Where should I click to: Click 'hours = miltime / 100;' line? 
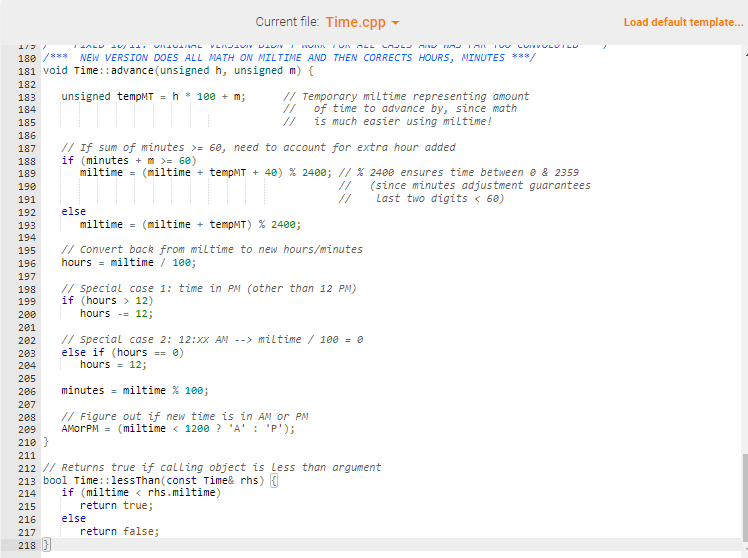(x=129, y=262)
